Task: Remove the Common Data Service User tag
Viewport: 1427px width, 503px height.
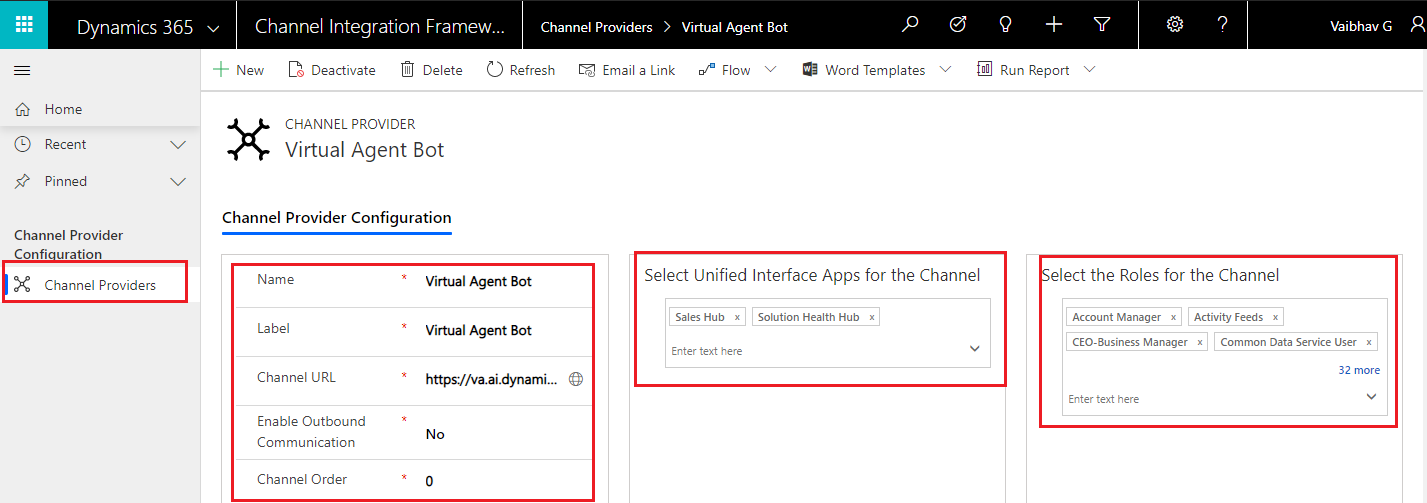Action: tap(1369, 342)
